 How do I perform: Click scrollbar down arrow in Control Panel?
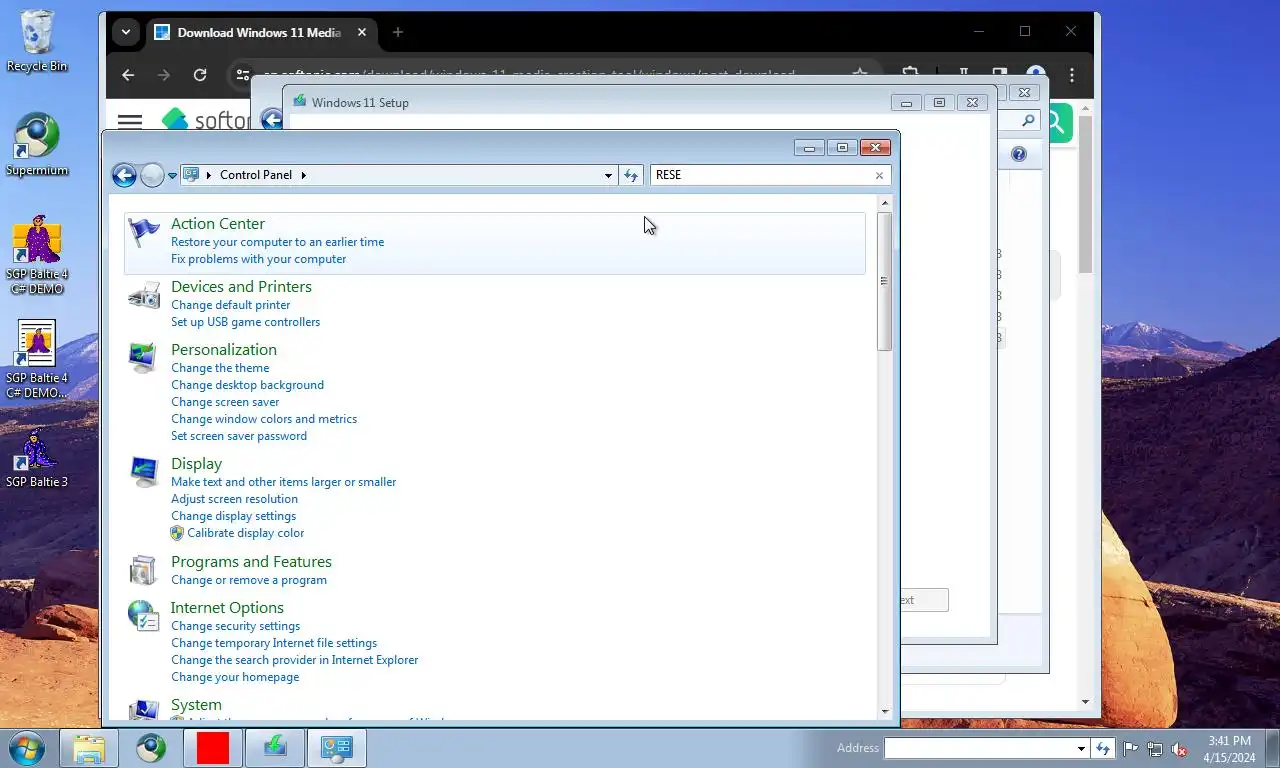click(x=884, y=712)
